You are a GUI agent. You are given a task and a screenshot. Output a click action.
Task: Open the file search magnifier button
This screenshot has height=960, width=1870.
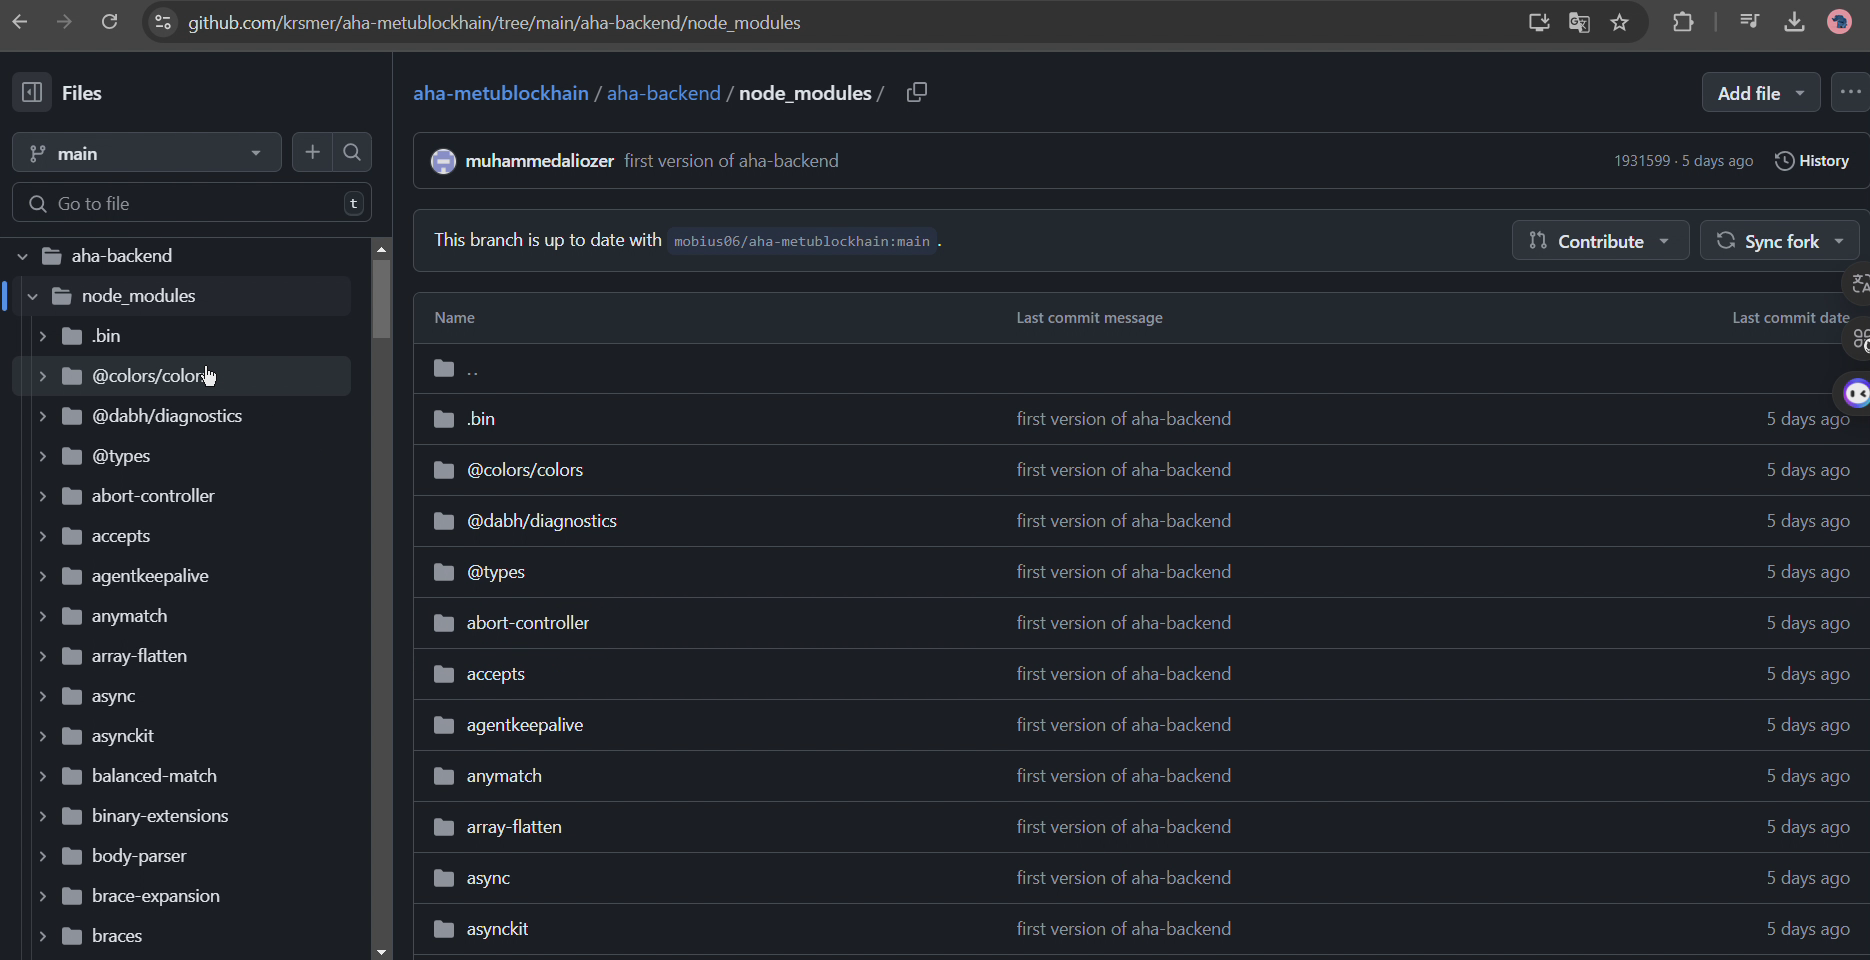click(x=352, y=152)
